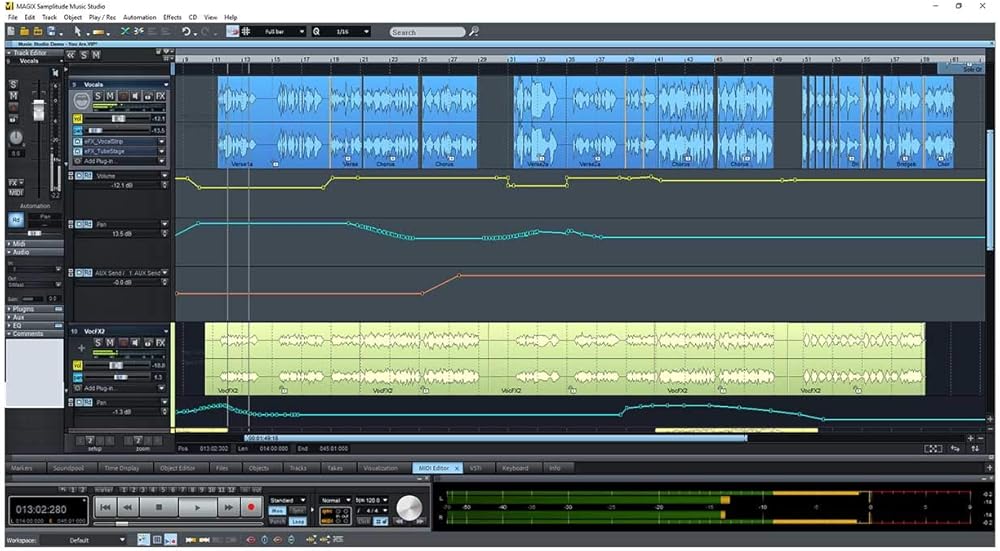Mute the Vocals track
This screenshot has height=551, width=1000.
(110, 96)
